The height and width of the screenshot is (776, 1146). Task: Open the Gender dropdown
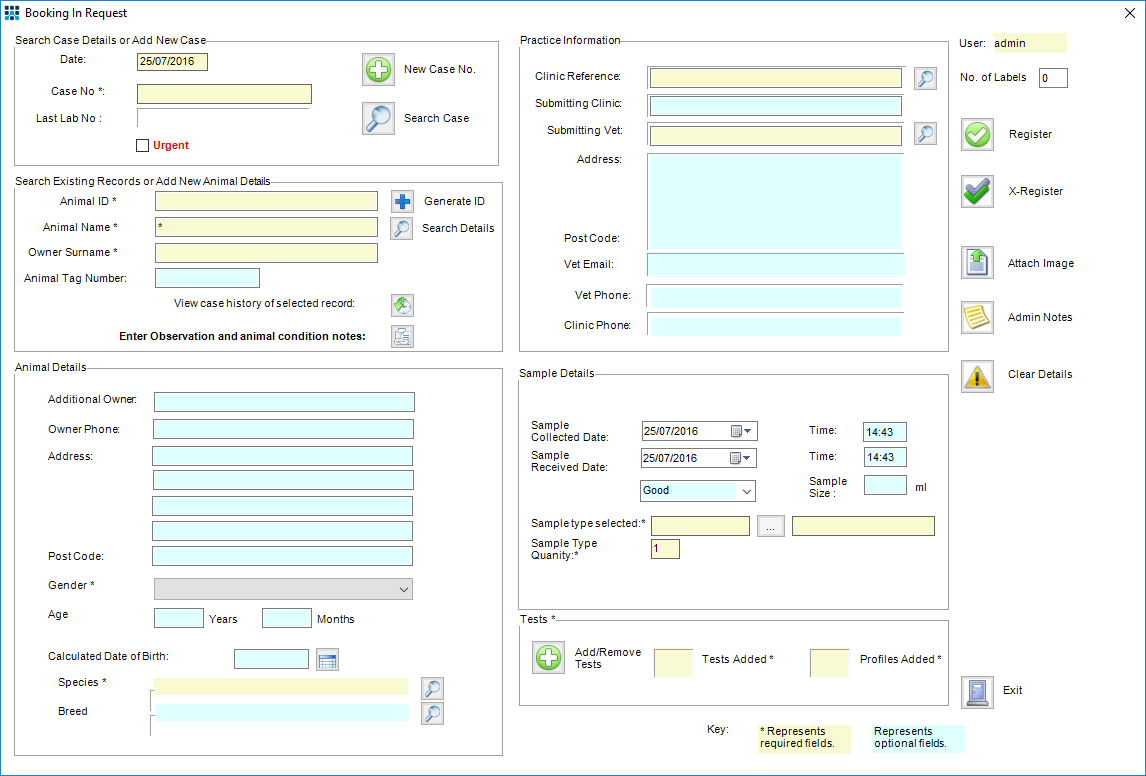point(404,589)
